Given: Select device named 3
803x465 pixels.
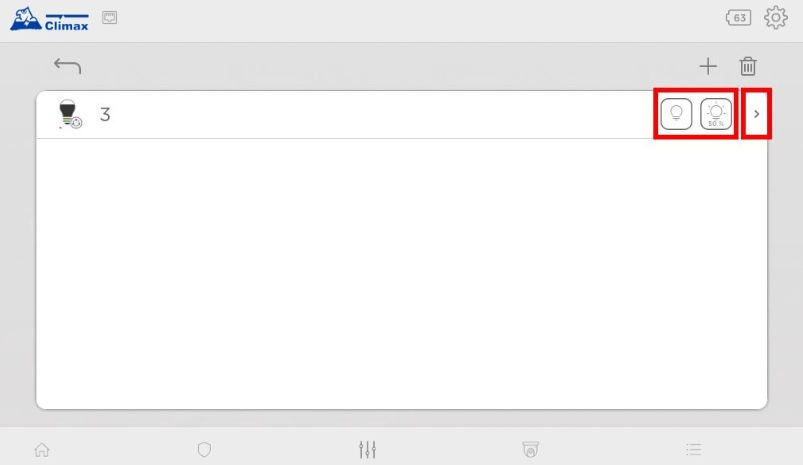Looking at the screenshot, I should pos(105,115).
